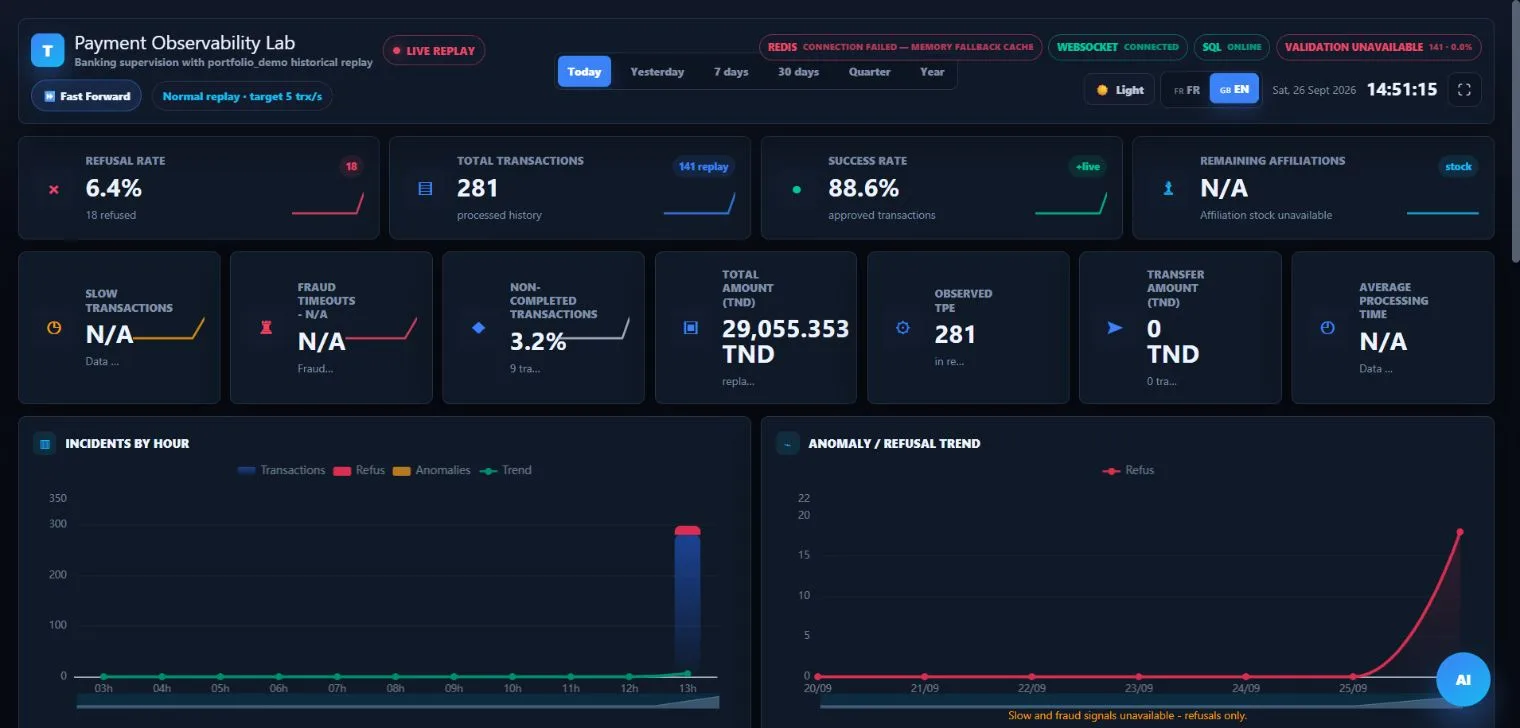
Task: Click the Anomaly / Refusal Trend icon
Action: coord(788,443)
